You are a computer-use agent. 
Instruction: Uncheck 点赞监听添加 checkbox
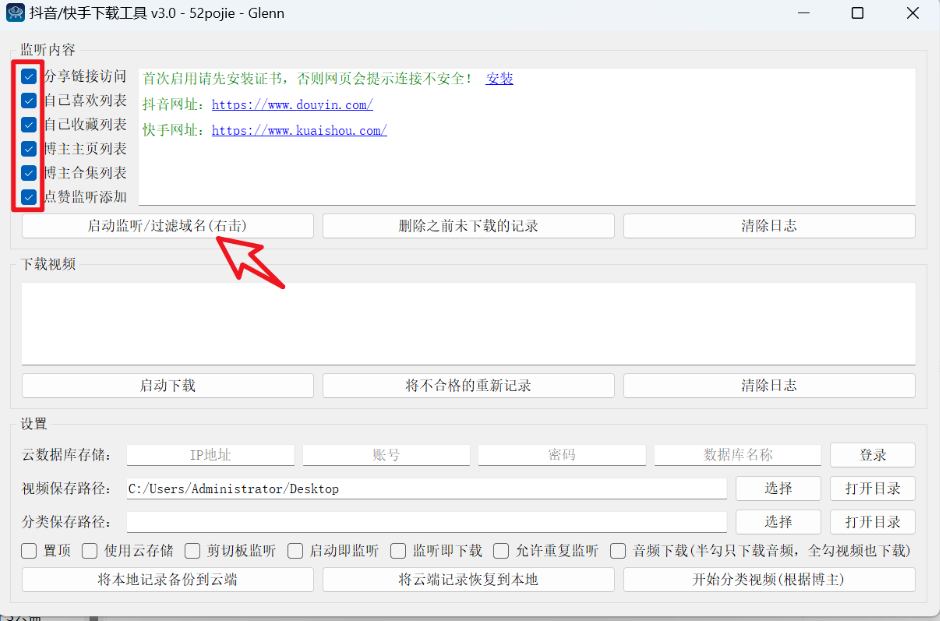point(29,197)
